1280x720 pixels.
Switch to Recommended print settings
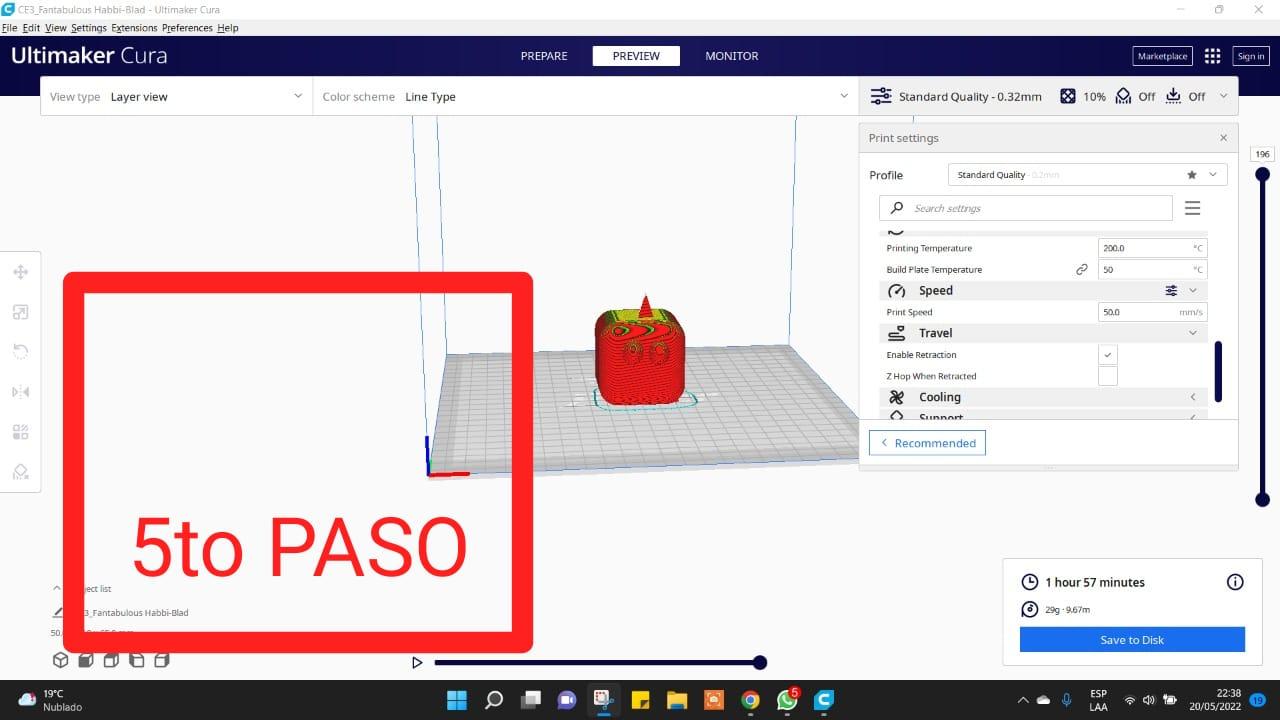(x=927, y=443)
